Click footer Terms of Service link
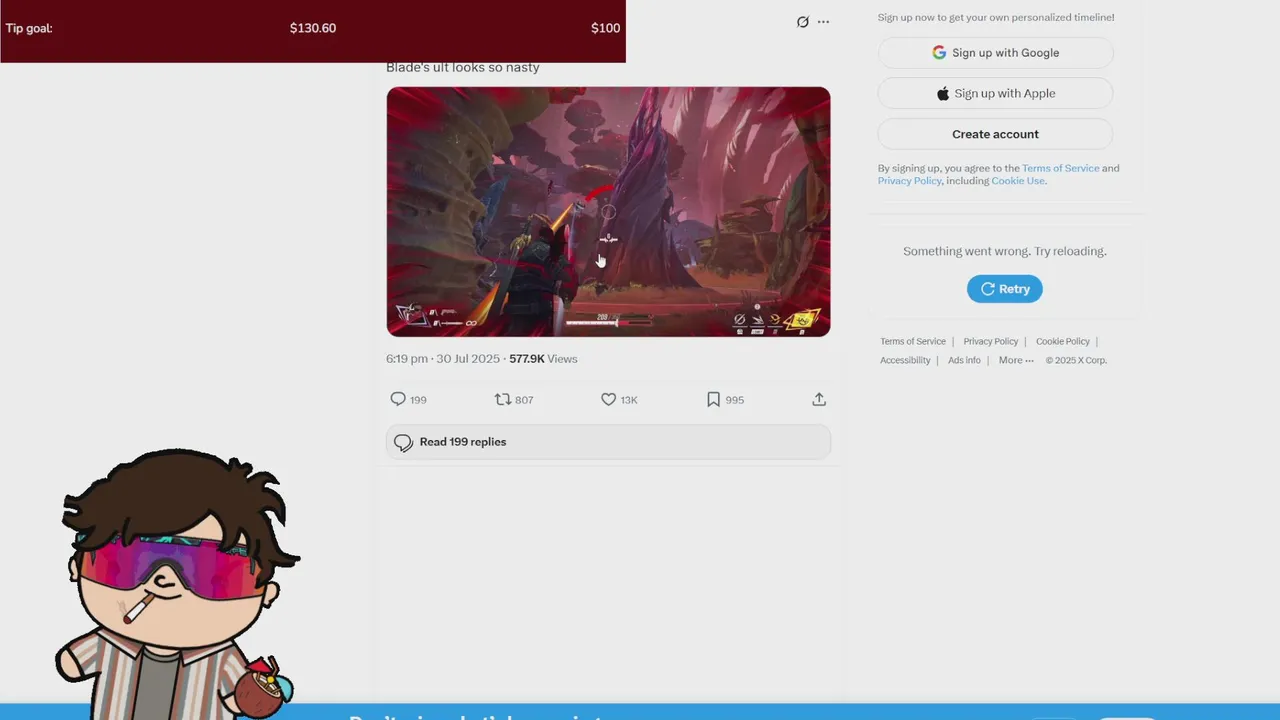 [x=913, y=342]
